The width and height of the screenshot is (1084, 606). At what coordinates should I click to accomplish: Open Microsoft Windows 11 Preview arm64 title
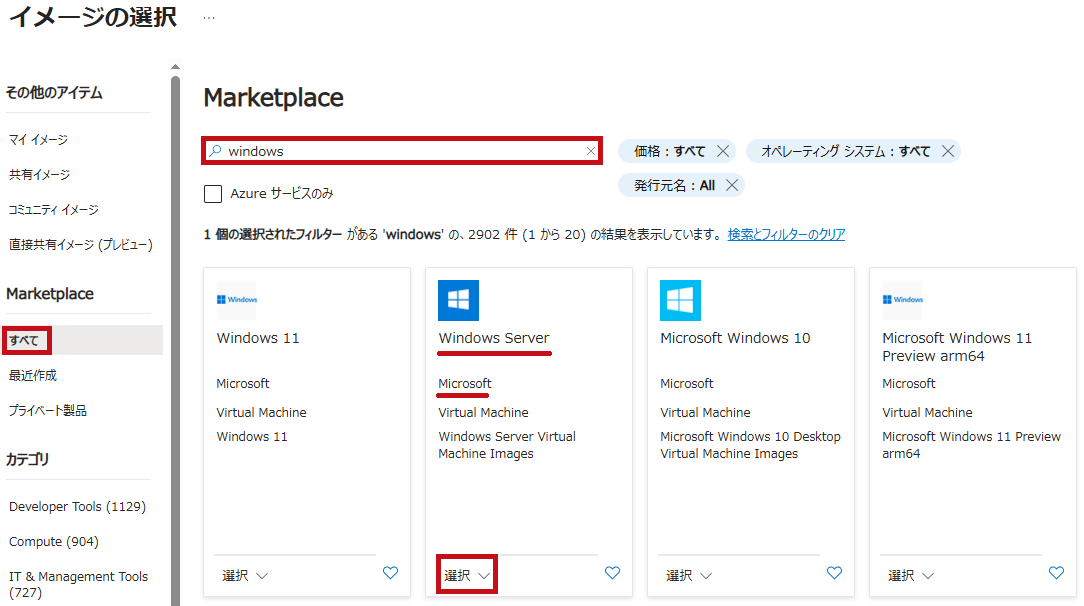click(957, 347)
